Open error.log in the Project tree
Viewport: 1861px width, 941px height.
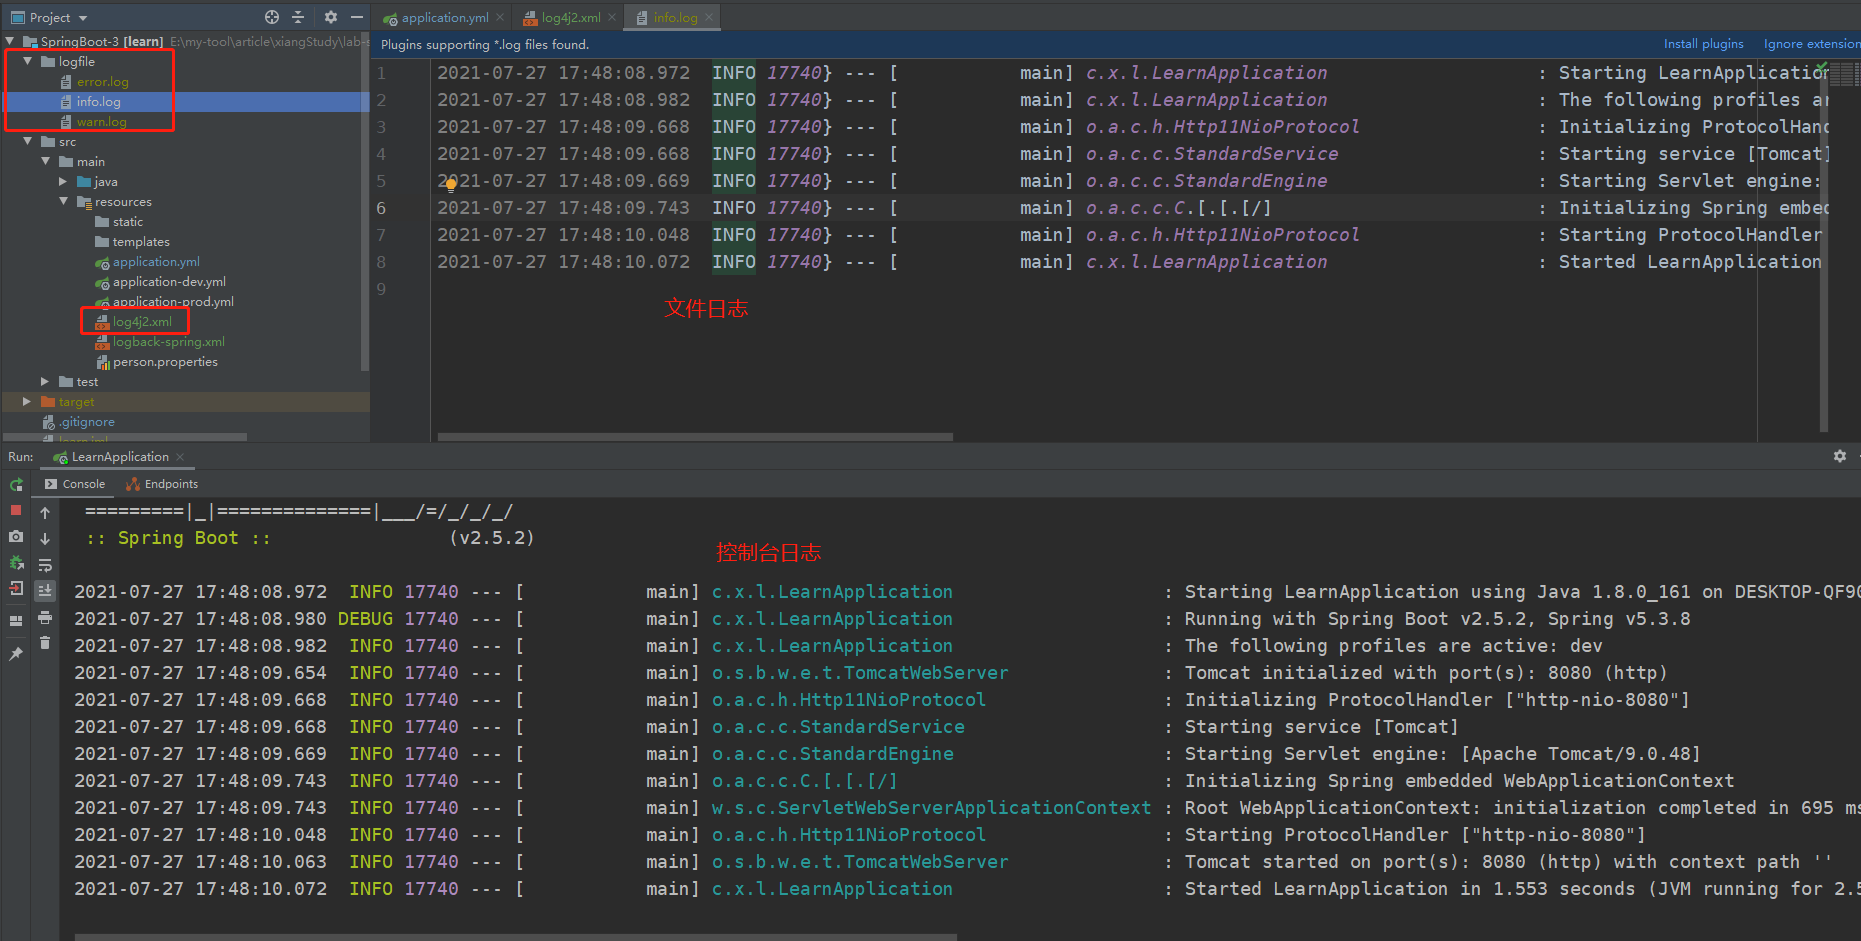pos(102,82)
